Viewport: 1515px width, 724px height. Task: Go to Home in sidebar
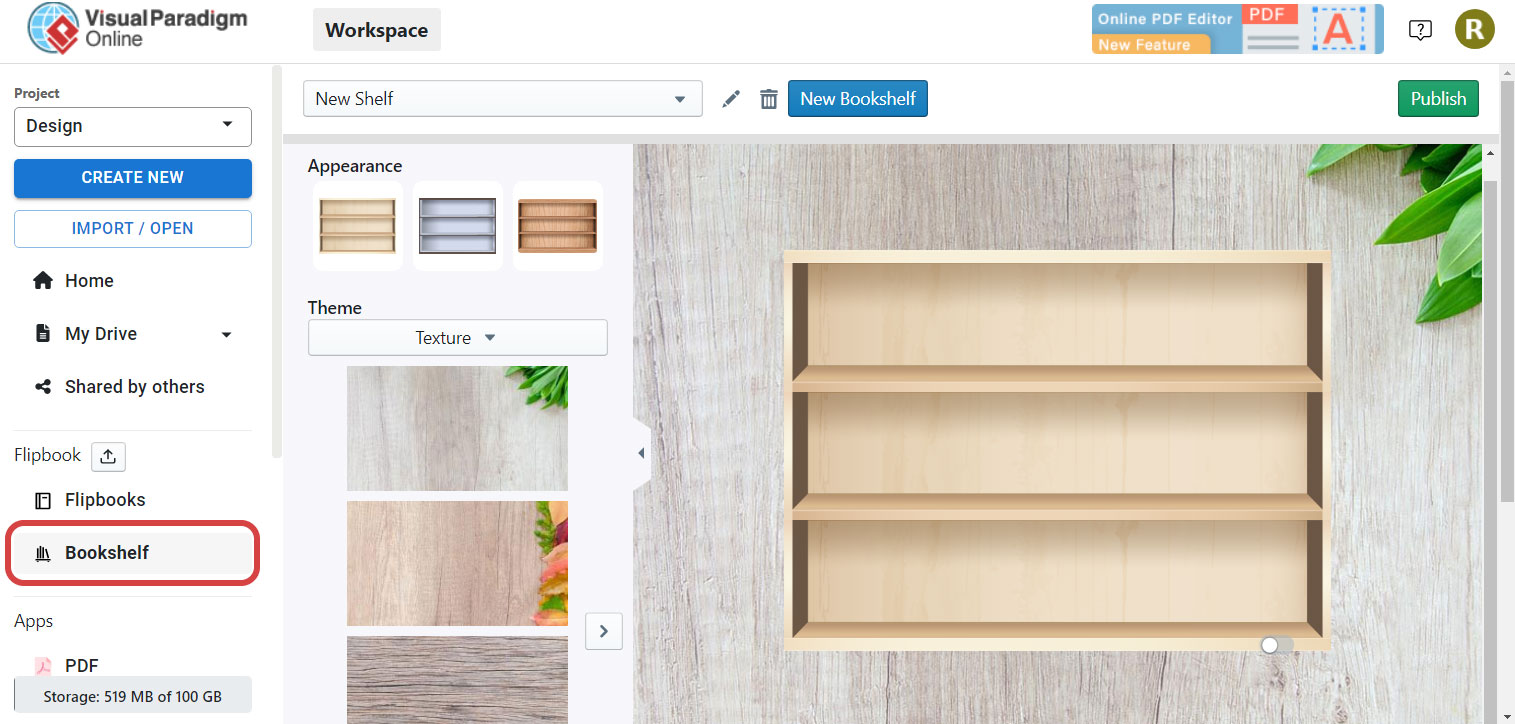click(x=89, y=281)
